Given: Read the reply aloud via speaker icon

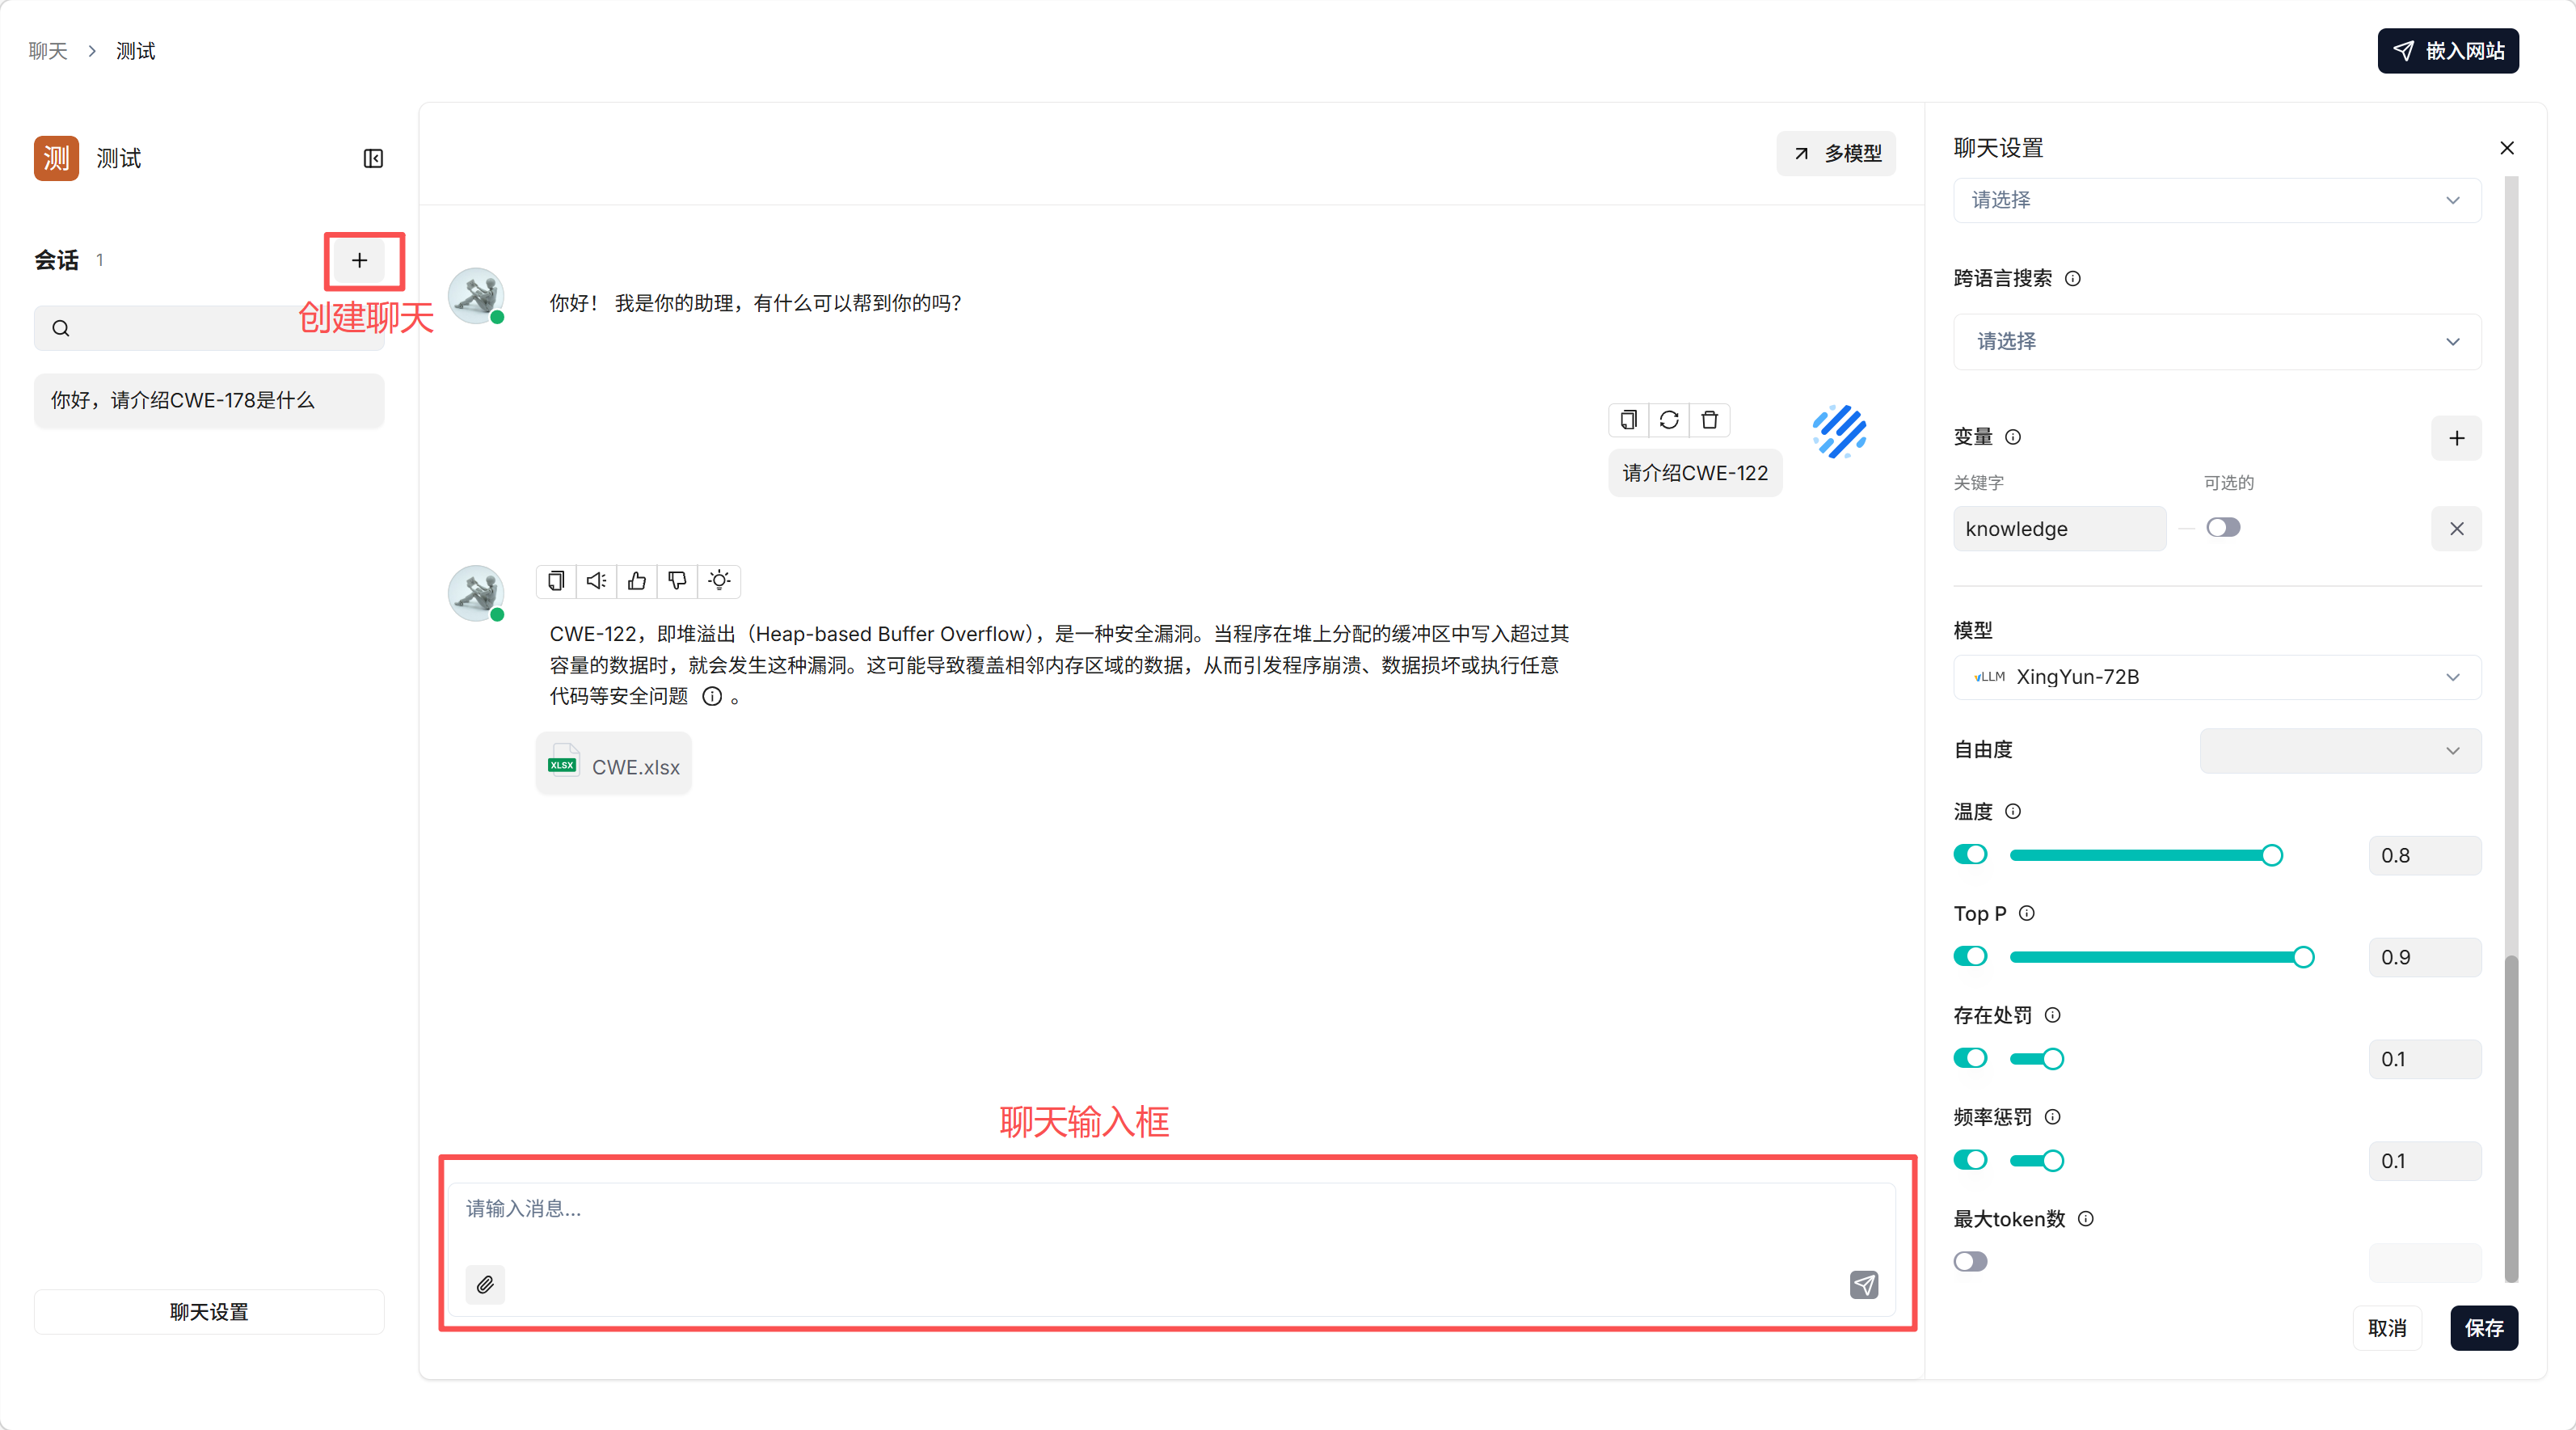Looking at the screenshot, I should pyautogui.click(x=596, y=581).
